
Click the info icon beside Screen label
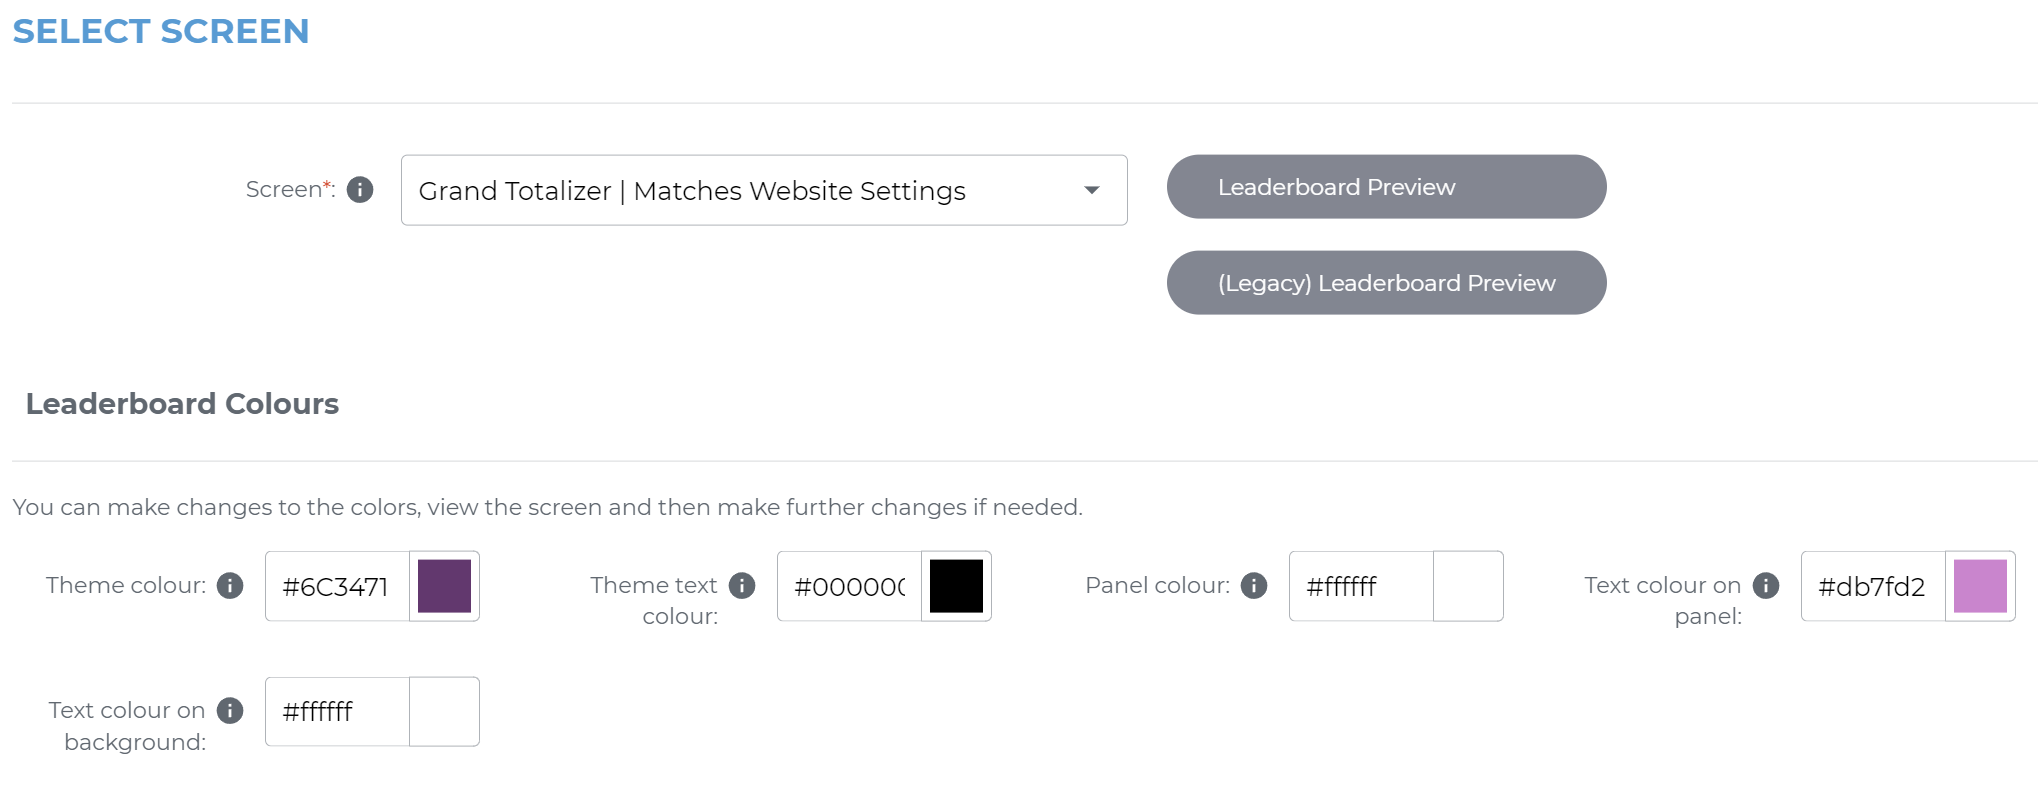click(x=360, y=189)
